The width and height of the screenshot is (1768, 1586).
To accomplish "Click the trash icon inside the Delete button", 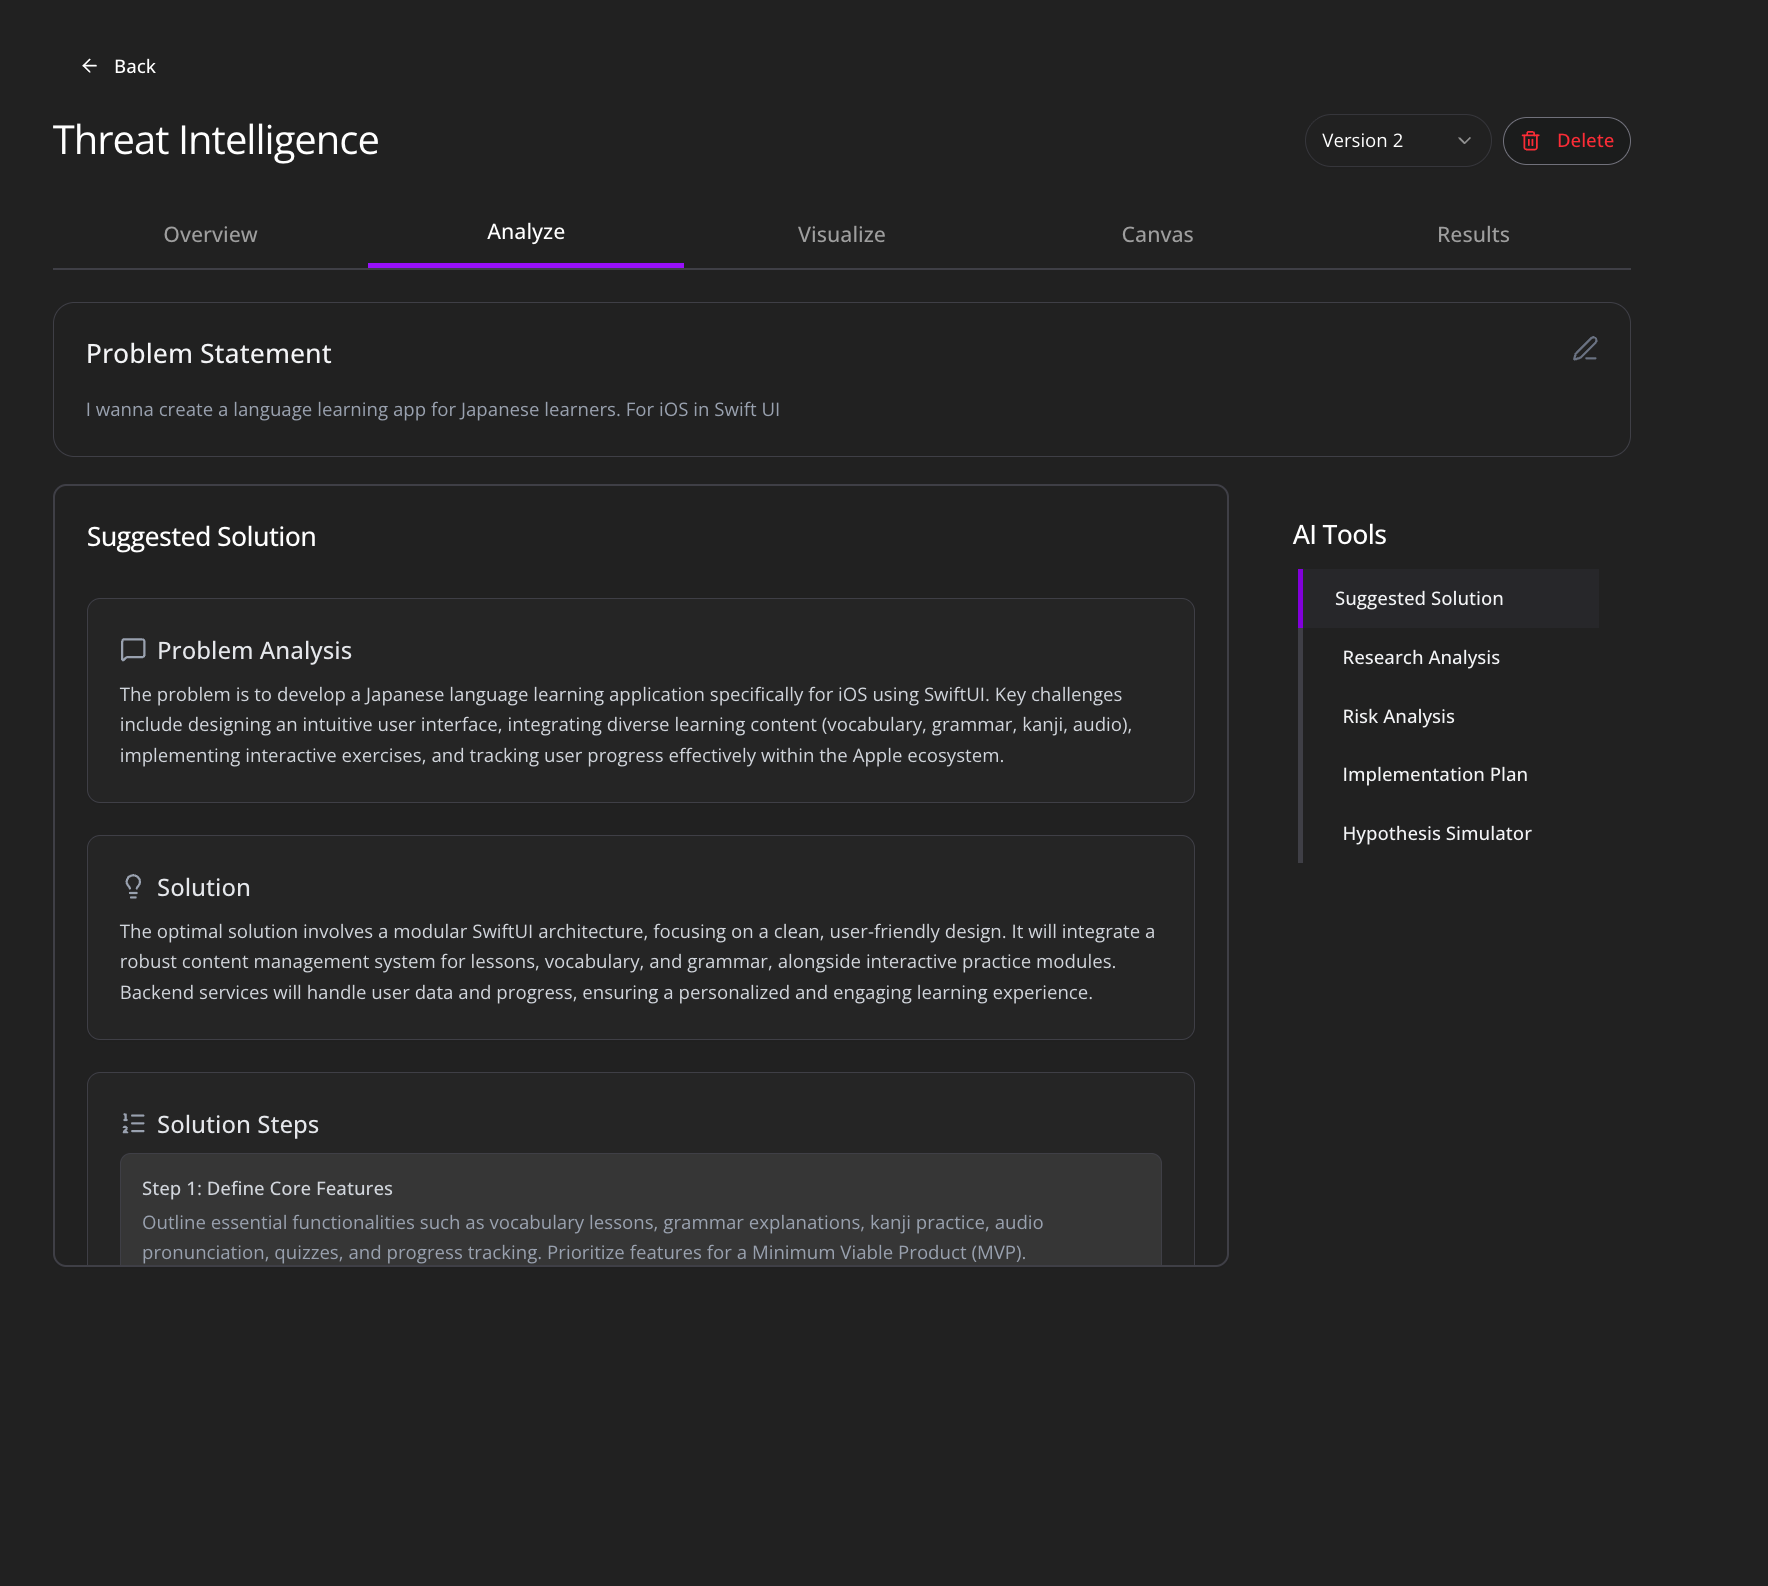I will pyautogui.click(x=1530, y=141).
